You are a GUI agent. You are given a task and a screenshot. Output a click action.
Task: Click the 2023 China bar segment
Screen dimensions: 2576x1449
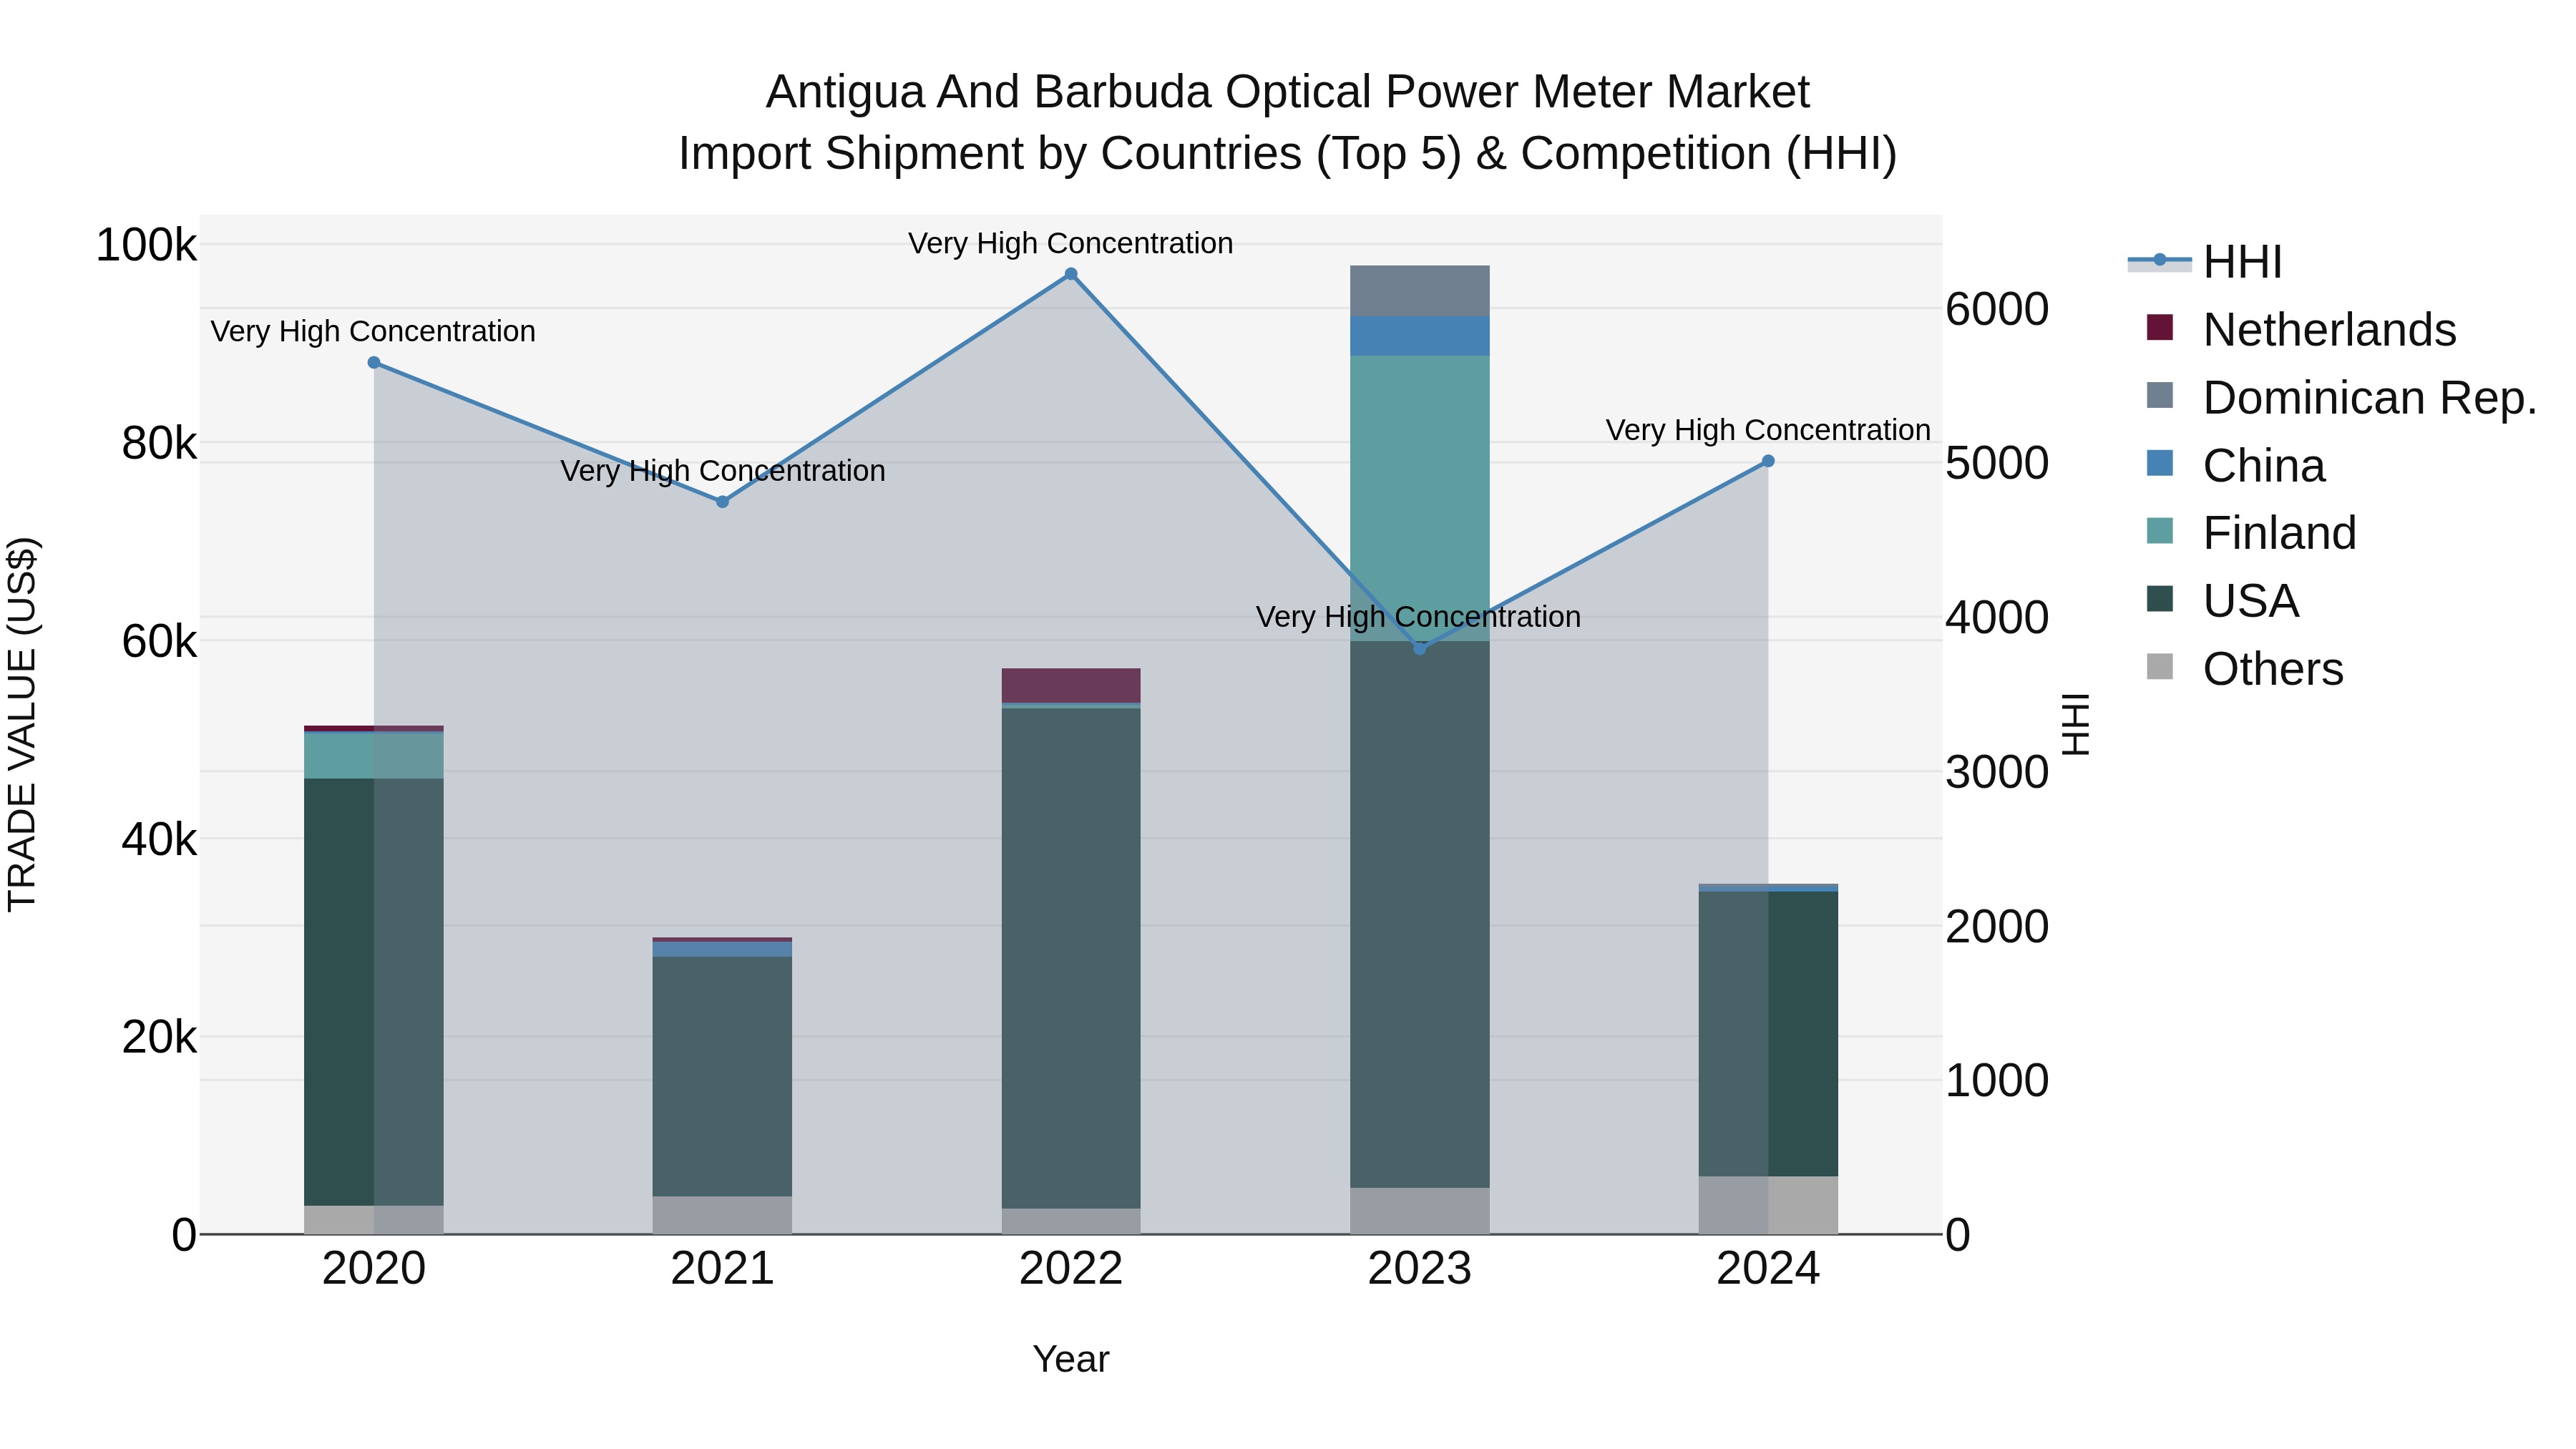[x=1420, y=336]
